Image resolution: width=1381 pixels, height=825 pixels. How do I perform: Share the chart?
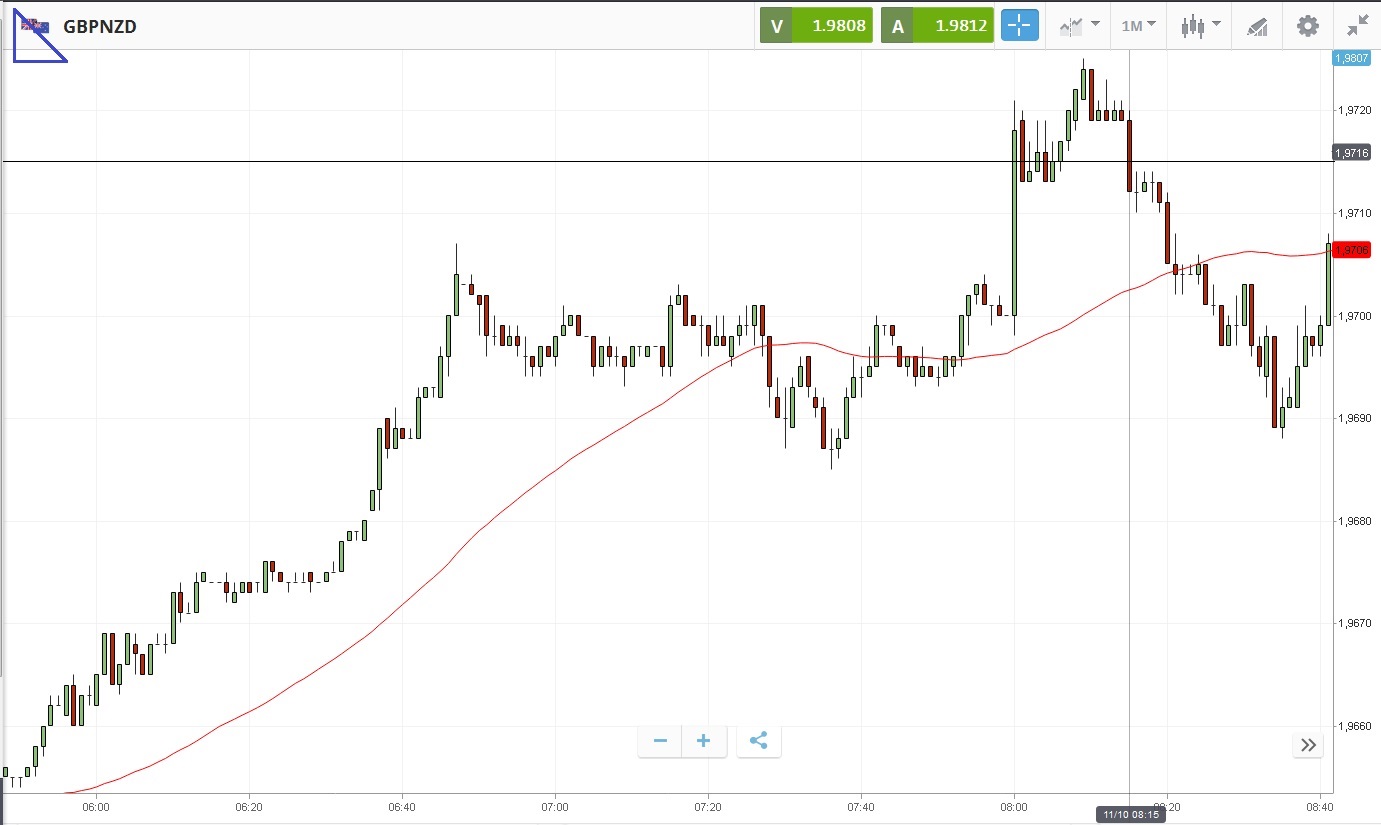pyautogui.click(x=758, y=741)
